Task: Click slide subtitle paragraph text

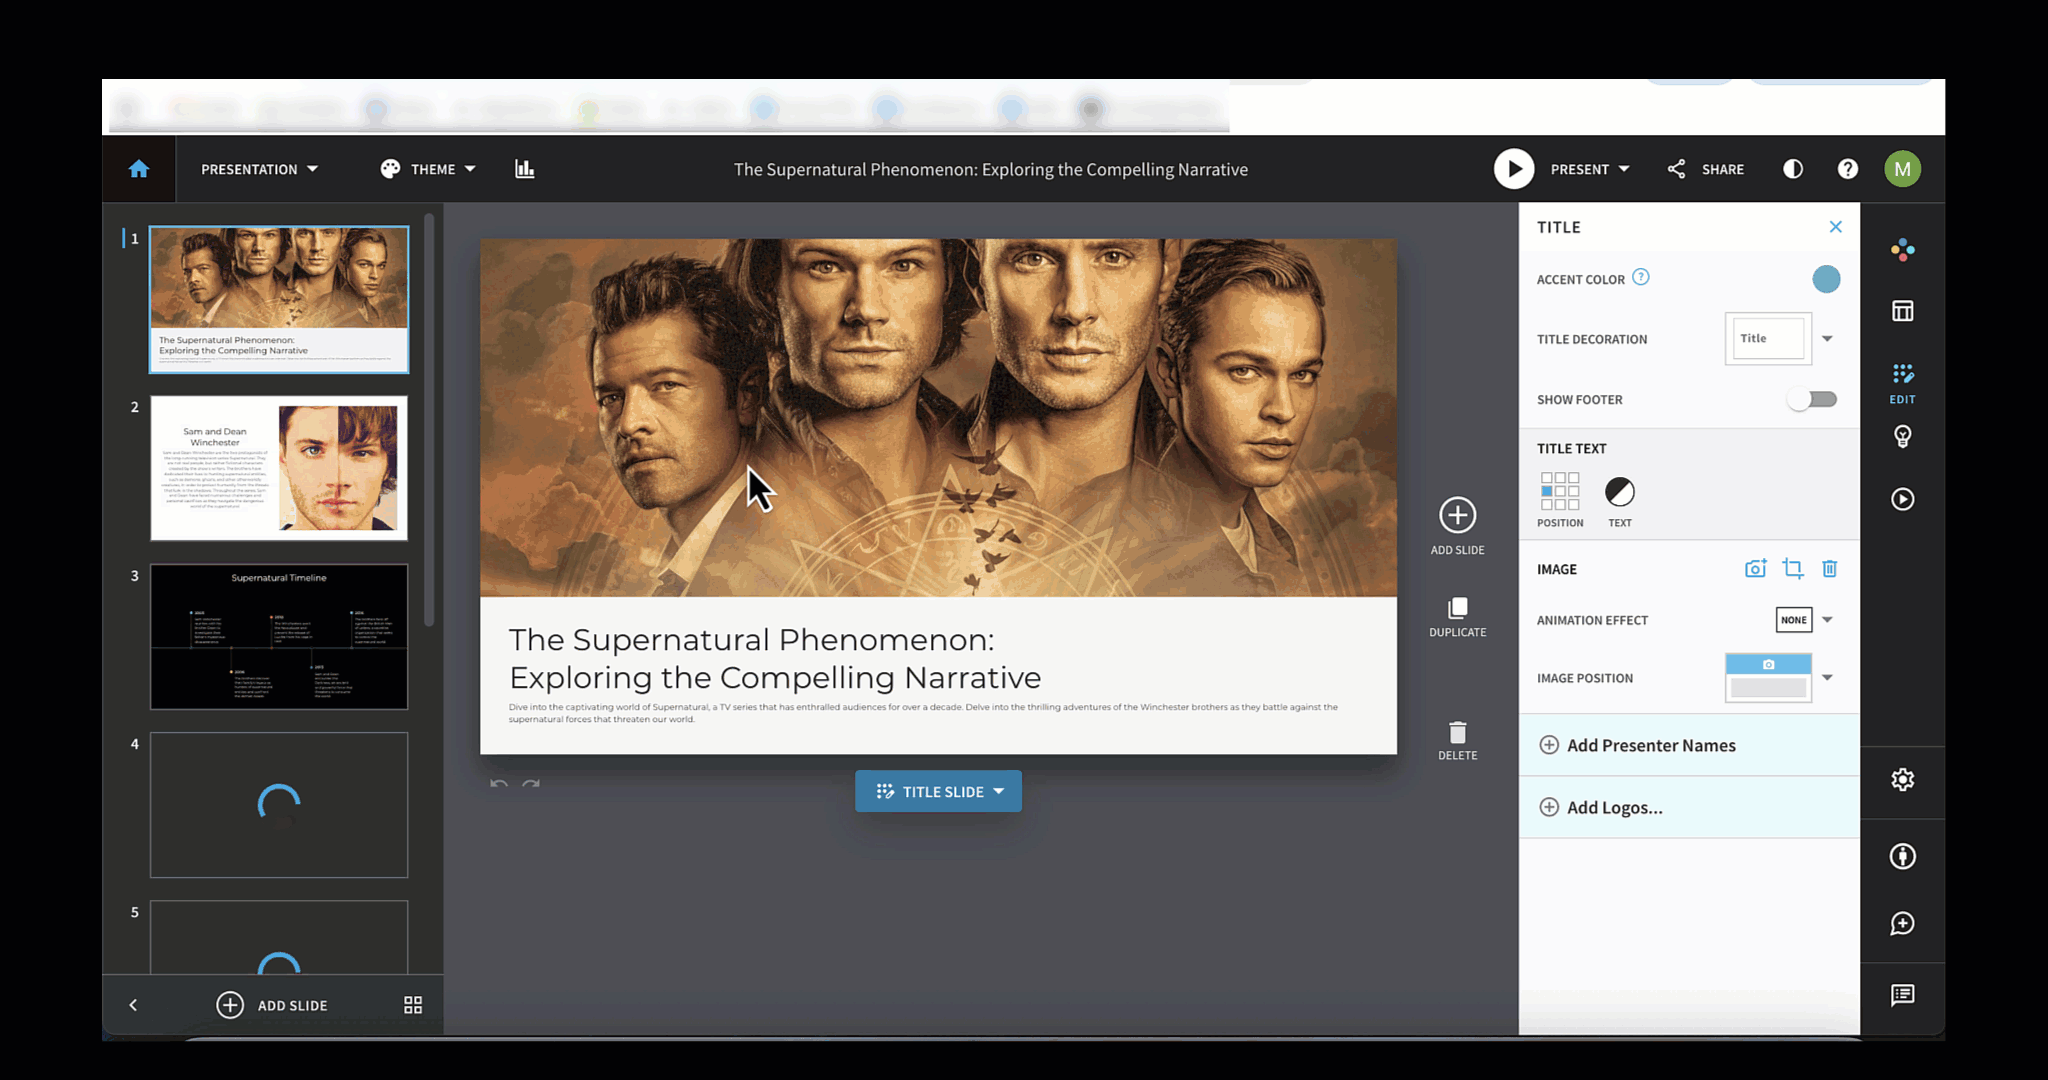Action: 923,713
